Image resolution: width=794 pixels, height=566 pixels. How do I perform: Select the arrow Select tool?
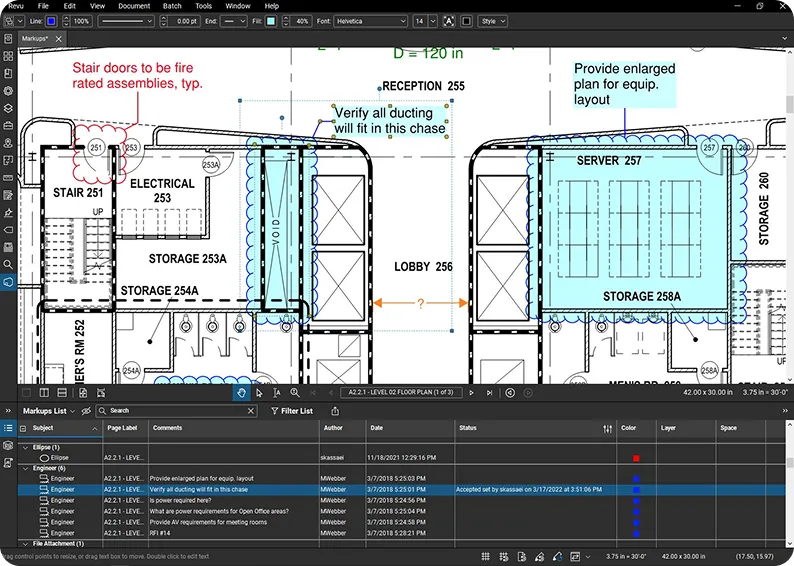point(259,393)
